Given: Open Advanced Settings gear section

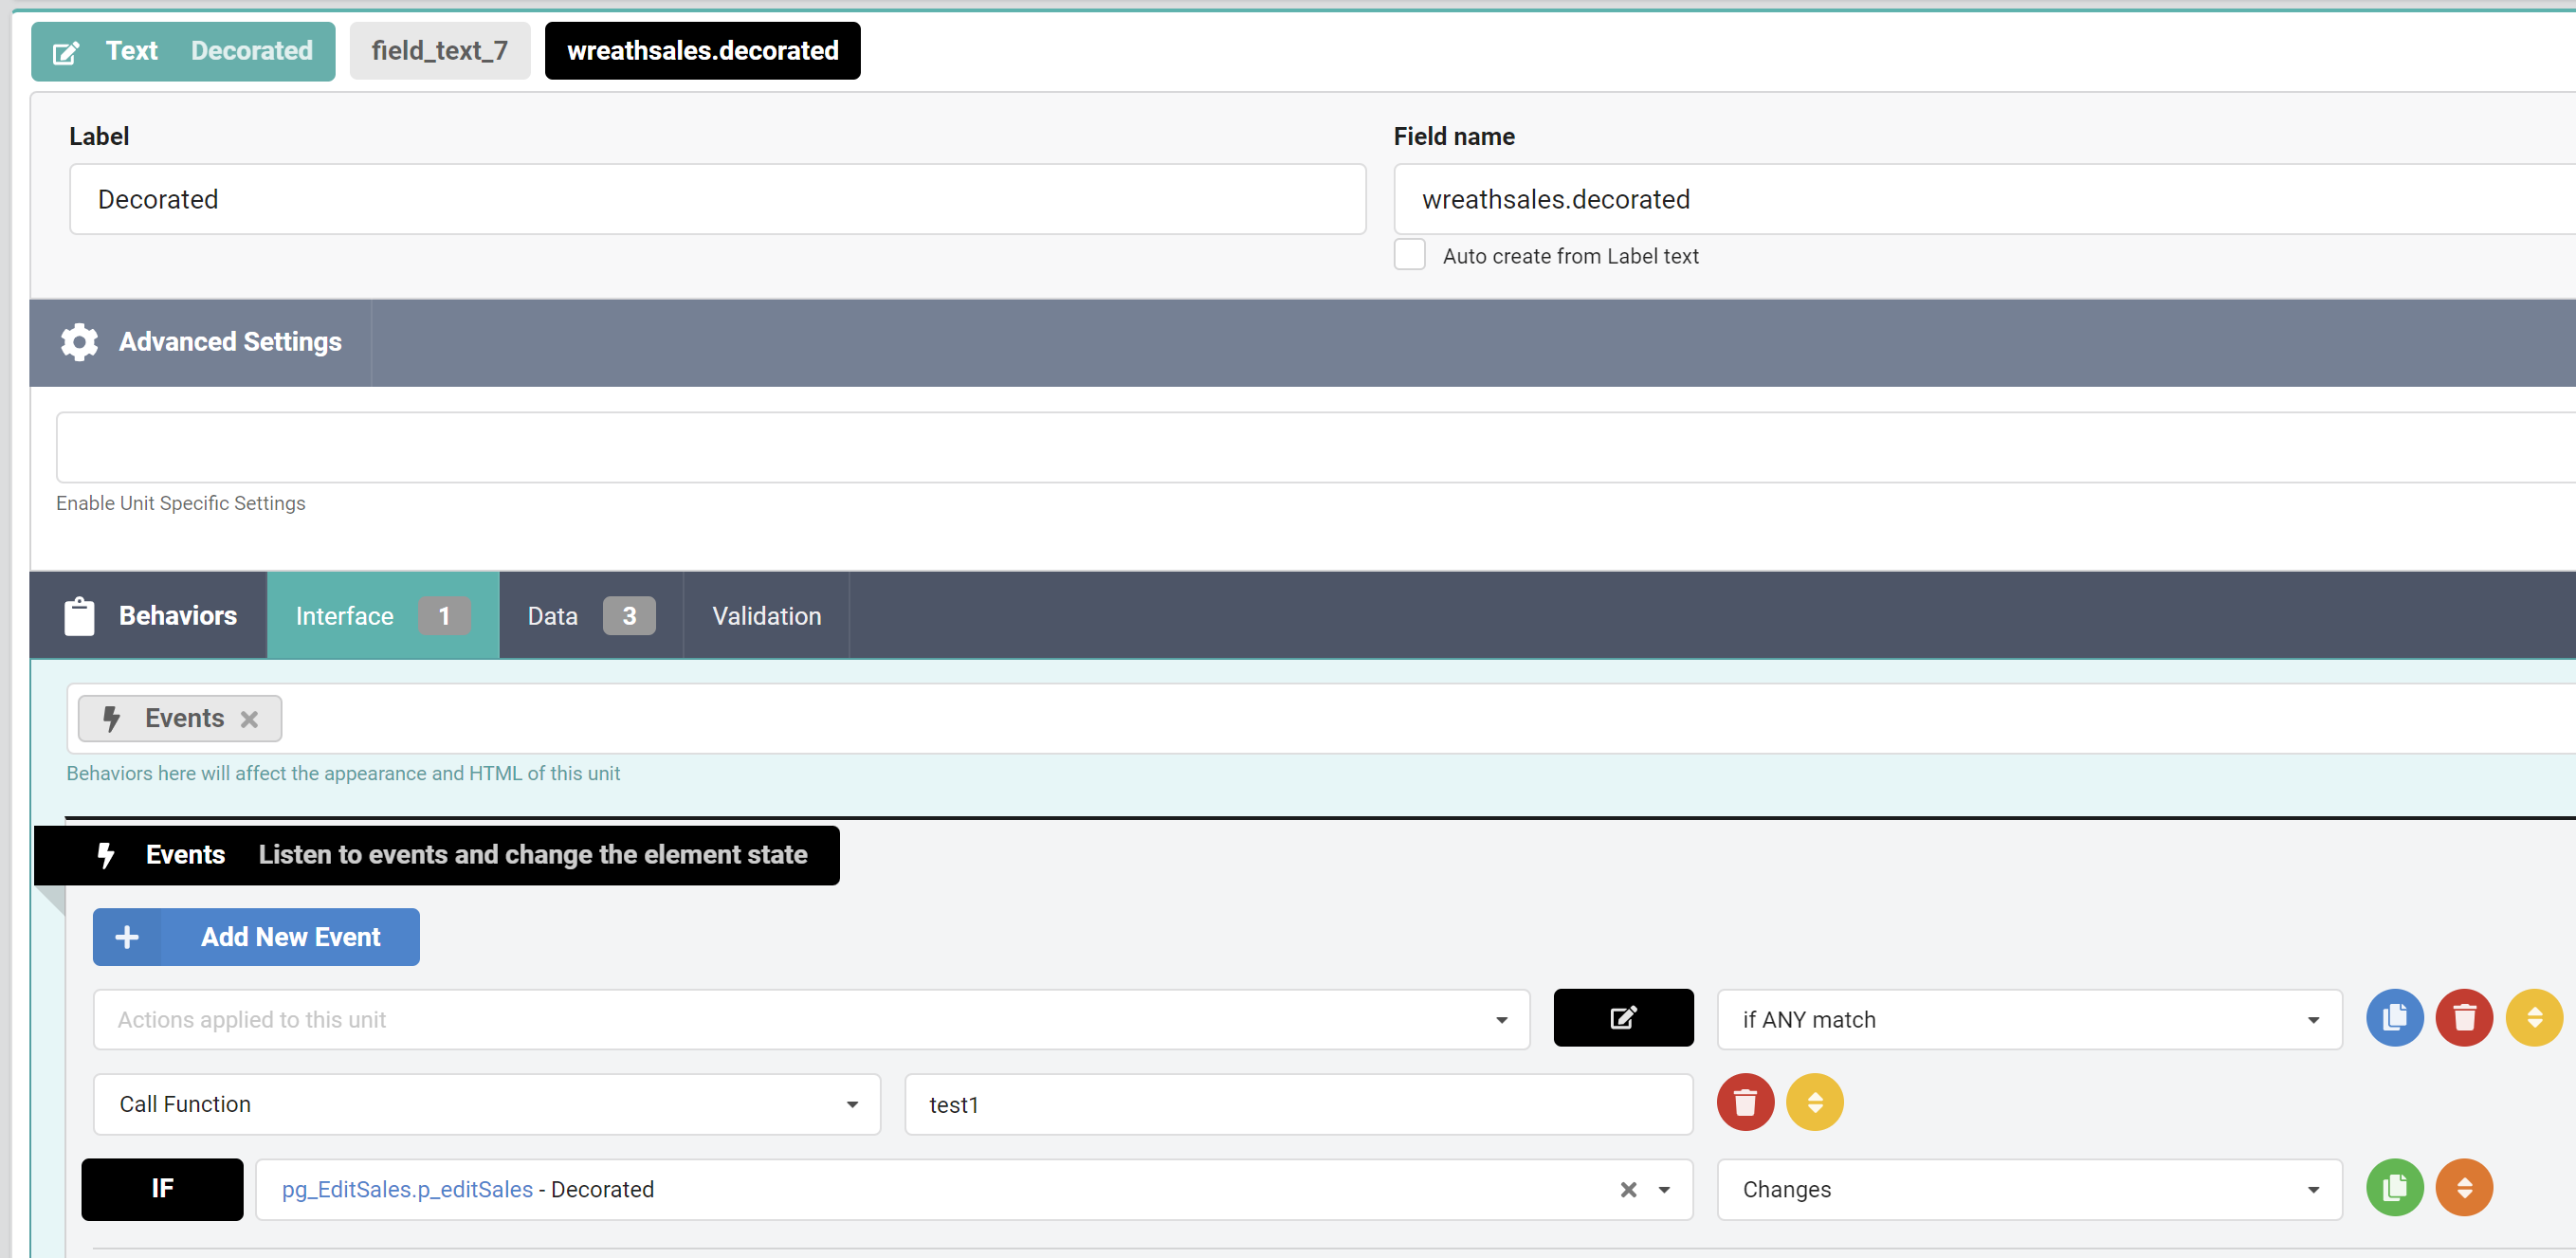Looking at the screenshot, I should tap(200, 342).
